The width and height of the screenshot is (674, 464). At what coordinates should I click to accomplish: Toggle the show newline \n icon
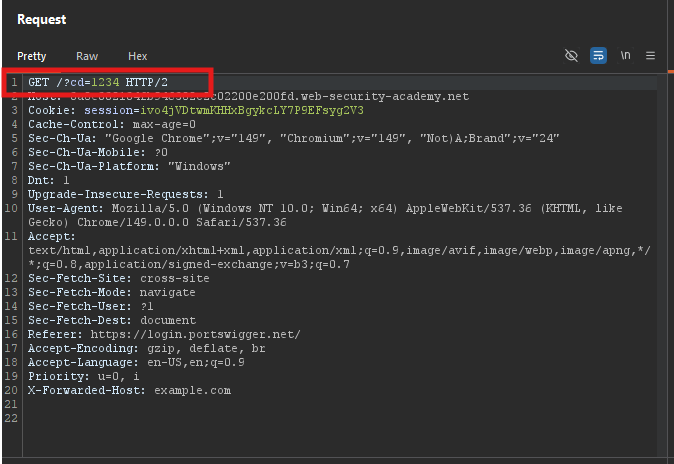click(x=625, y=55)
